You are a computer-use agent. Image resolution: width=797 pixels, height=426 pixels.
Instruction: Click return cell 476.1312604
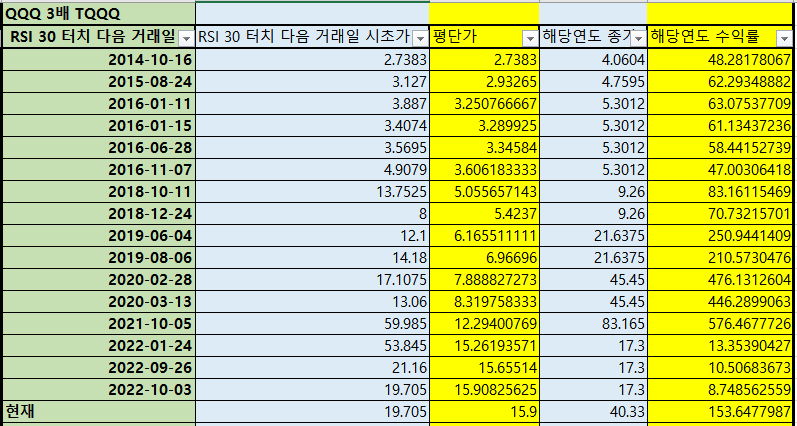point(720,280)
